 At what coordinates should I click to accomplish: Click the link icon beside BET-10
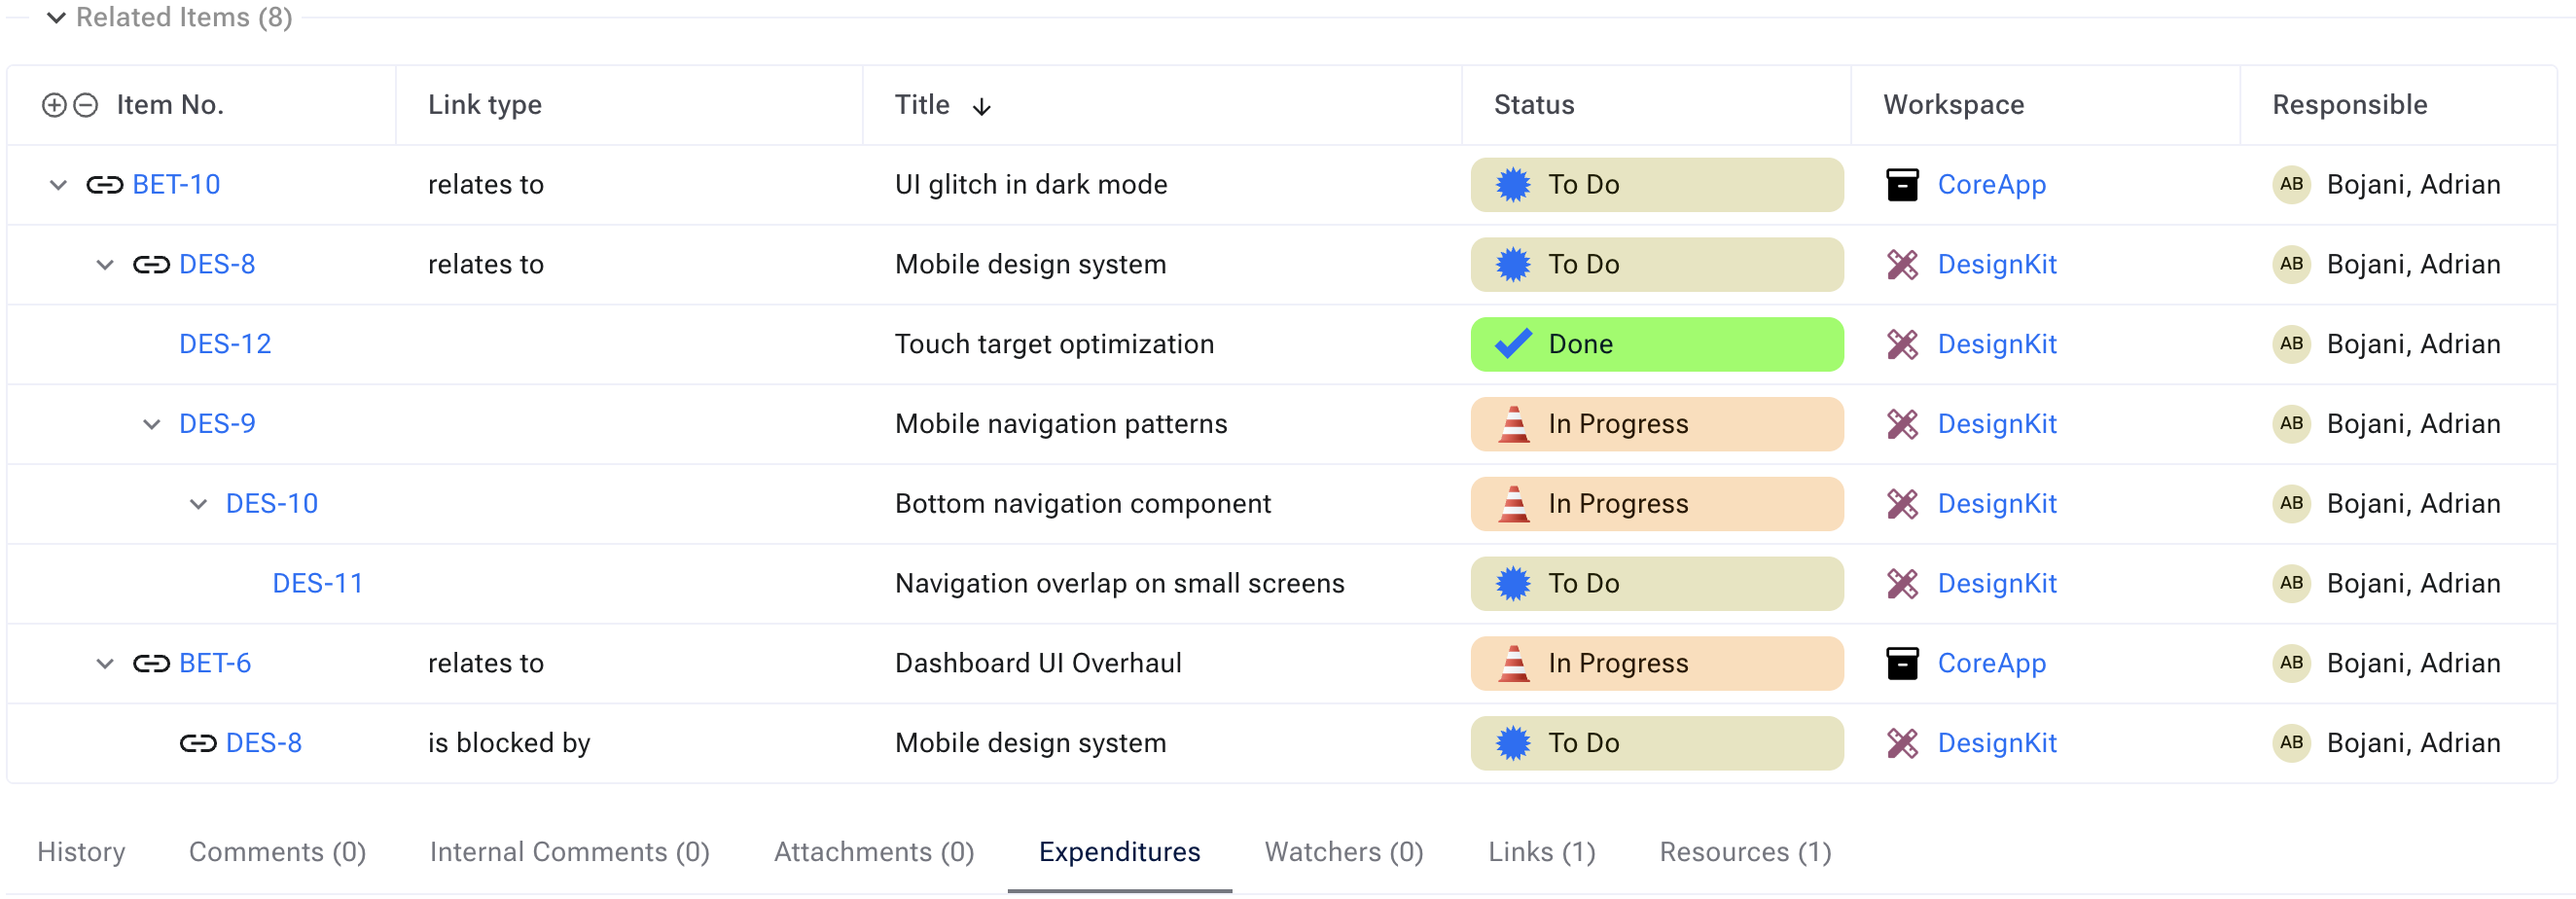point(104,185)
